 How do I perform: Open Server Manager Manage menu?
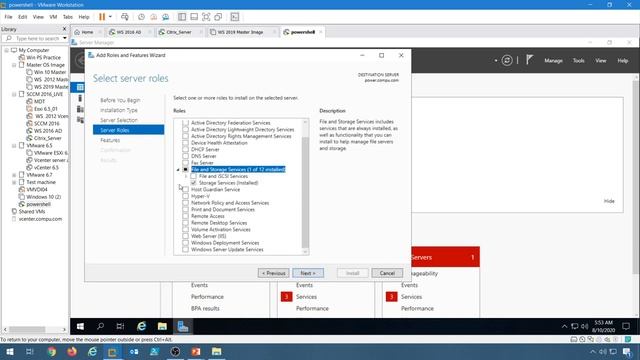tap(553, 60)
